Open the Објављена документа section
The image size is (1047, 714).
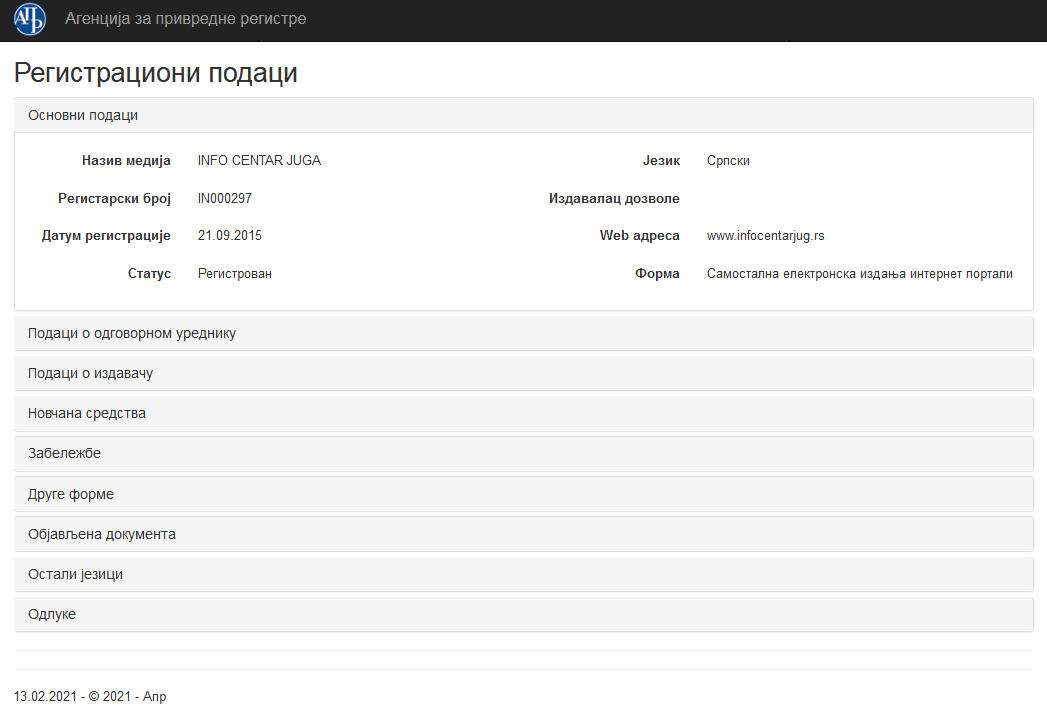(x=102, y=534)
